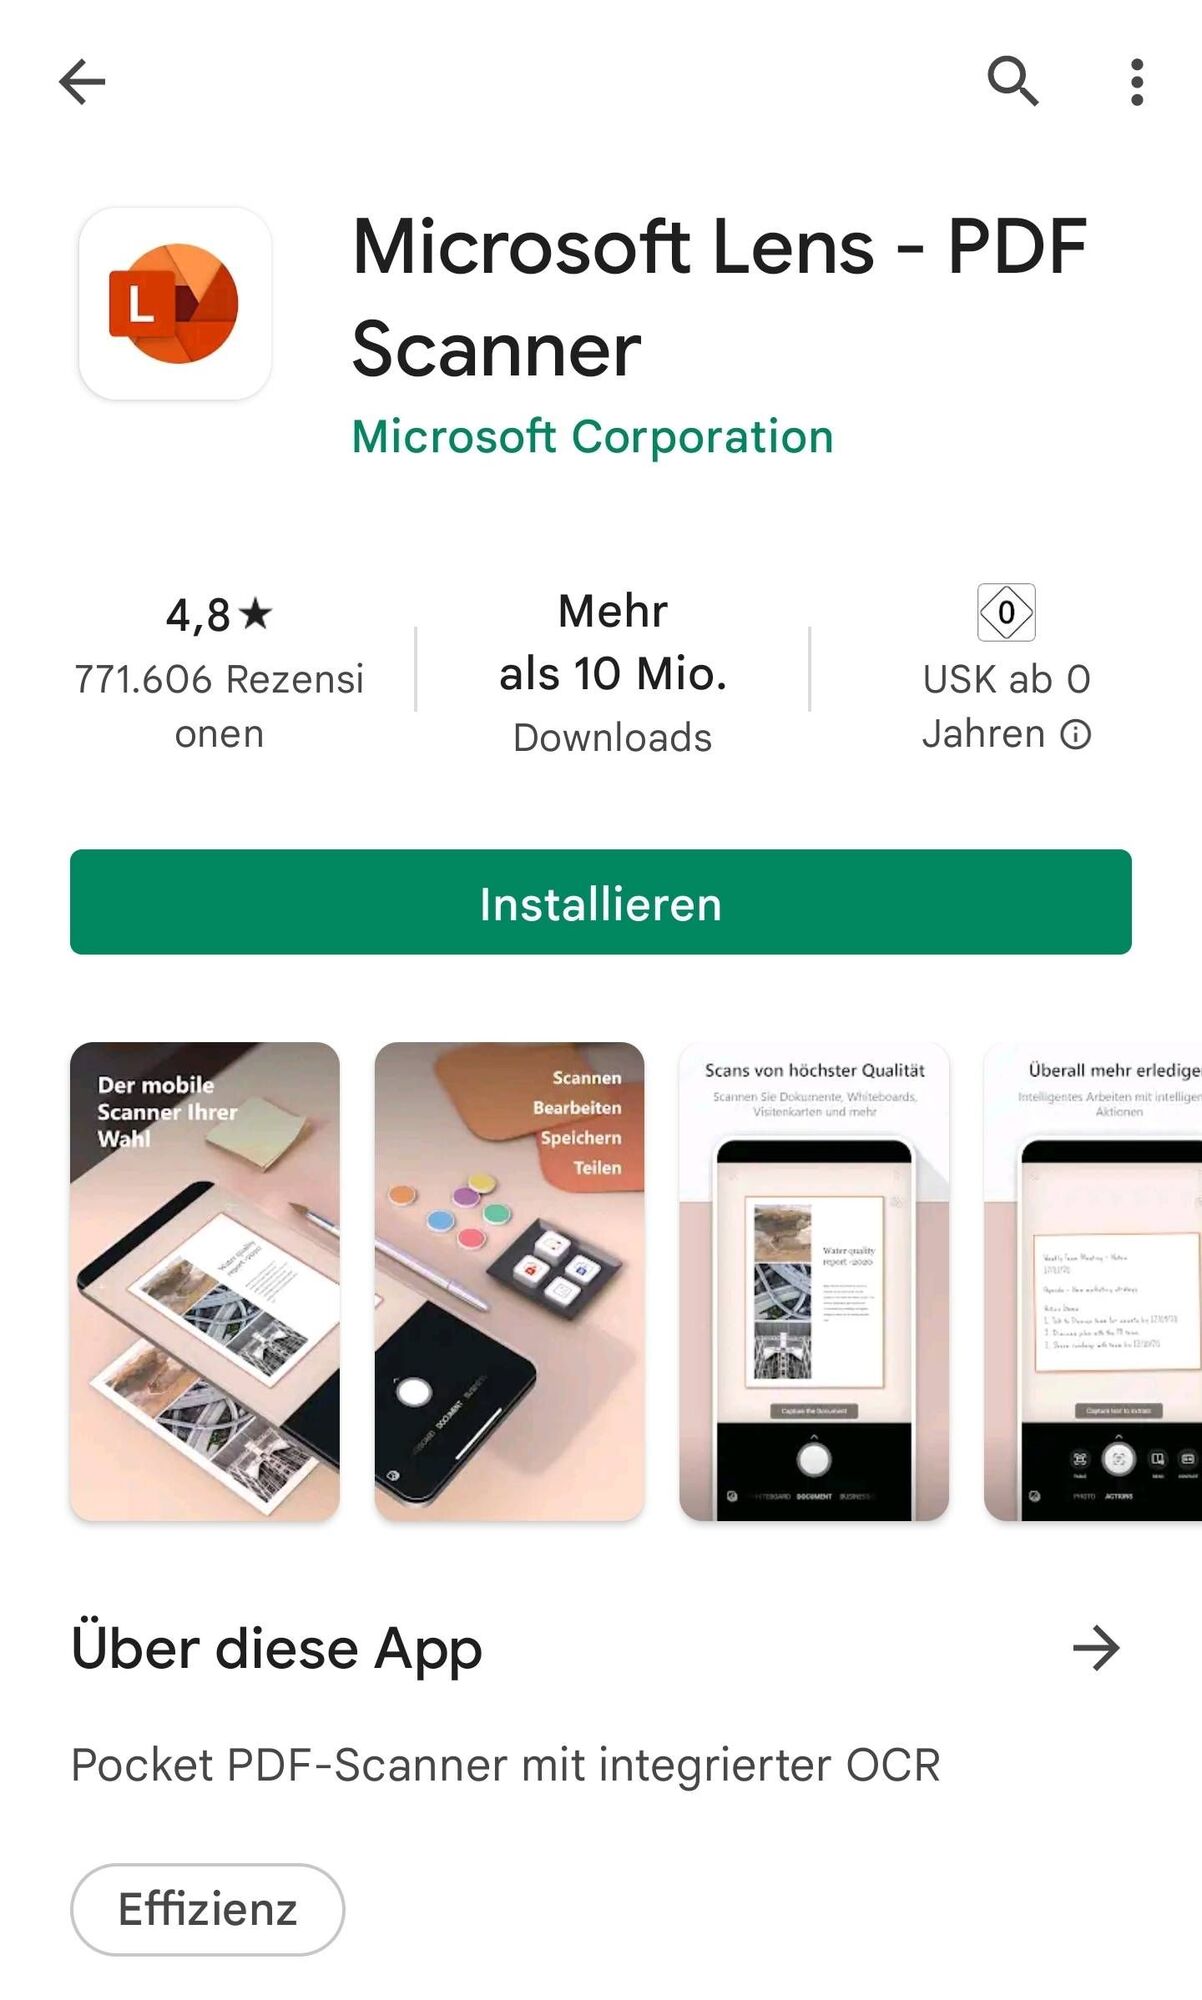
Task: Tap the Microsoft Lens - PDF Scanner title
Action: (720, 297)
